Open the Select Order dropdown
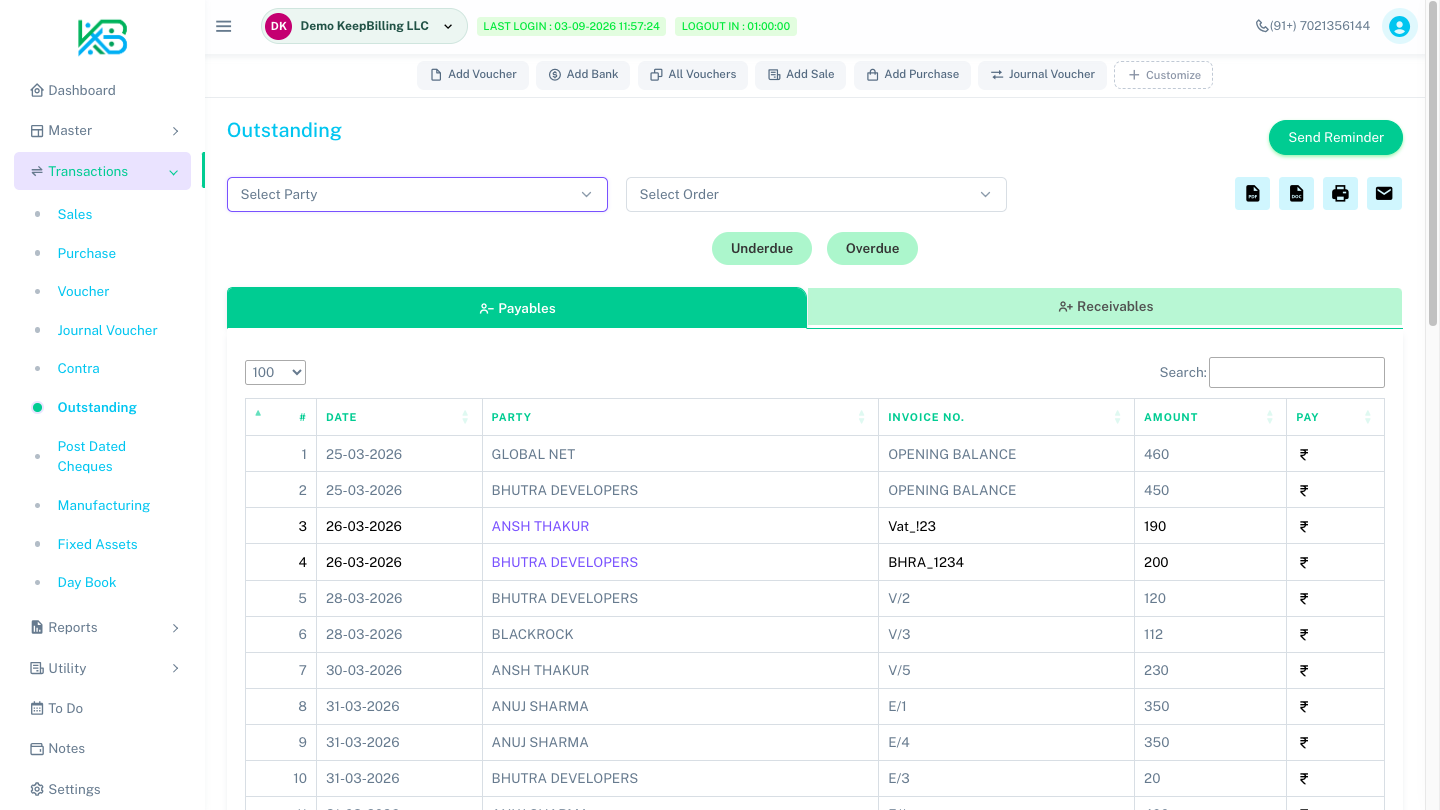 [816, 194]
